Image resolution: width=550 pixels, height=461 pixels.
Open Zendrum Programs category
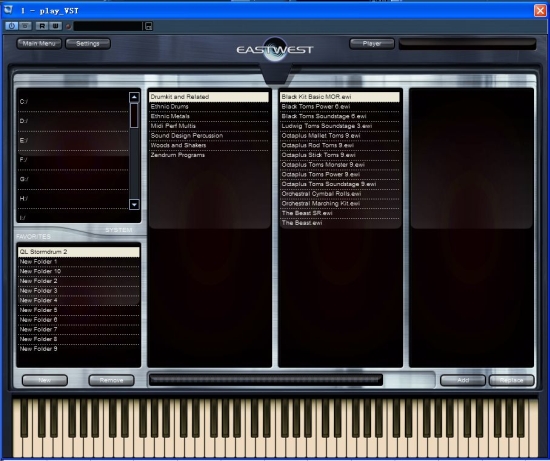click(x=209, y=155)
